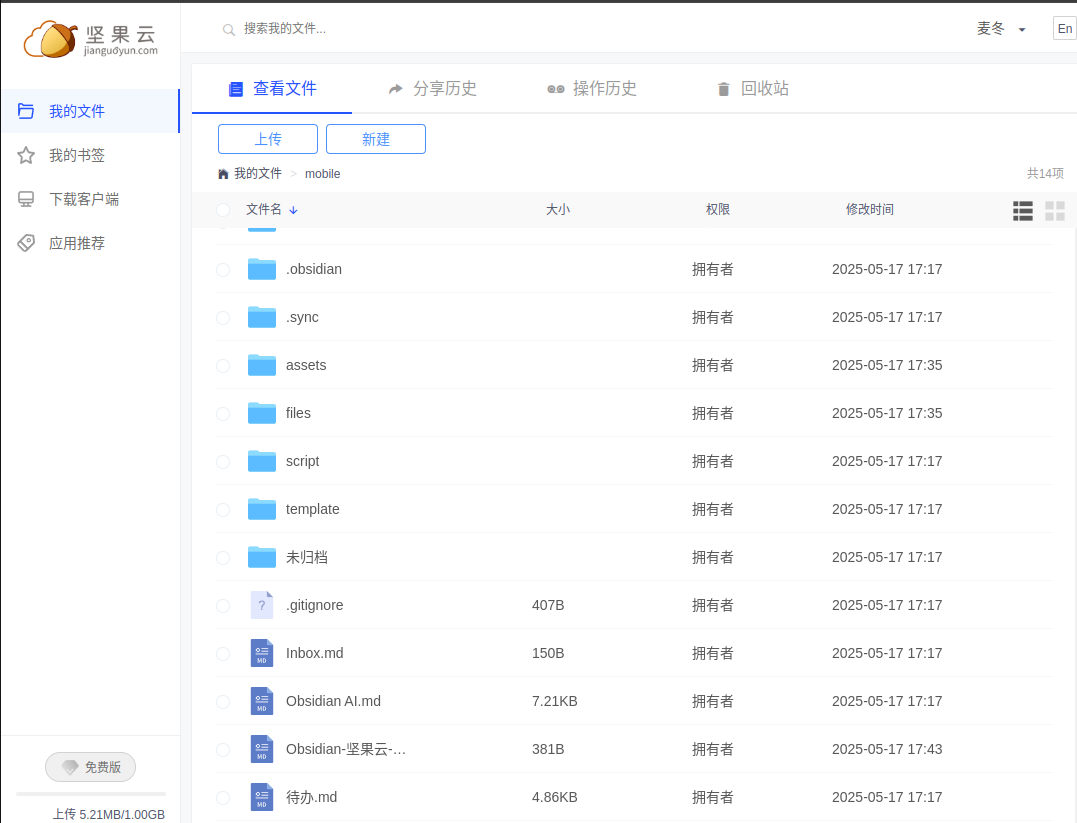Click the .gitignore file icon
The height and width of the screenshot is (823, 1077).
point(262,605)
